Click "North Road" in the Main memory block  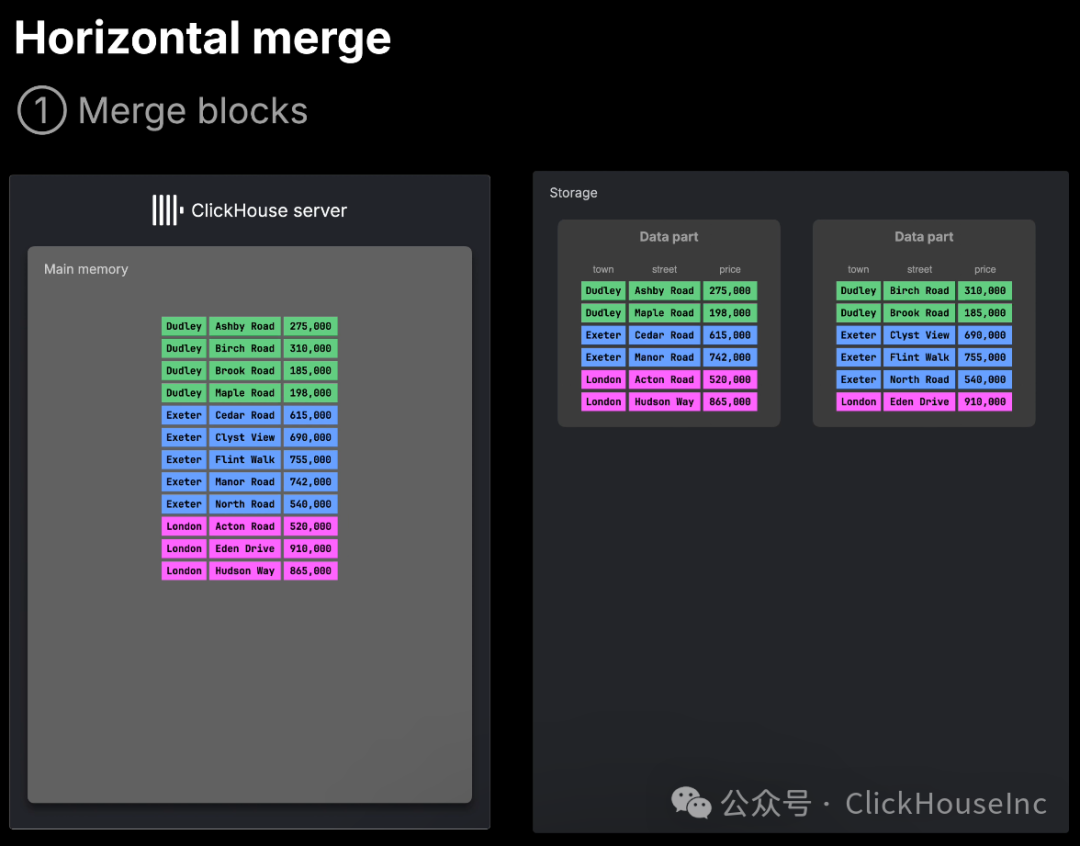click(245, 504)
